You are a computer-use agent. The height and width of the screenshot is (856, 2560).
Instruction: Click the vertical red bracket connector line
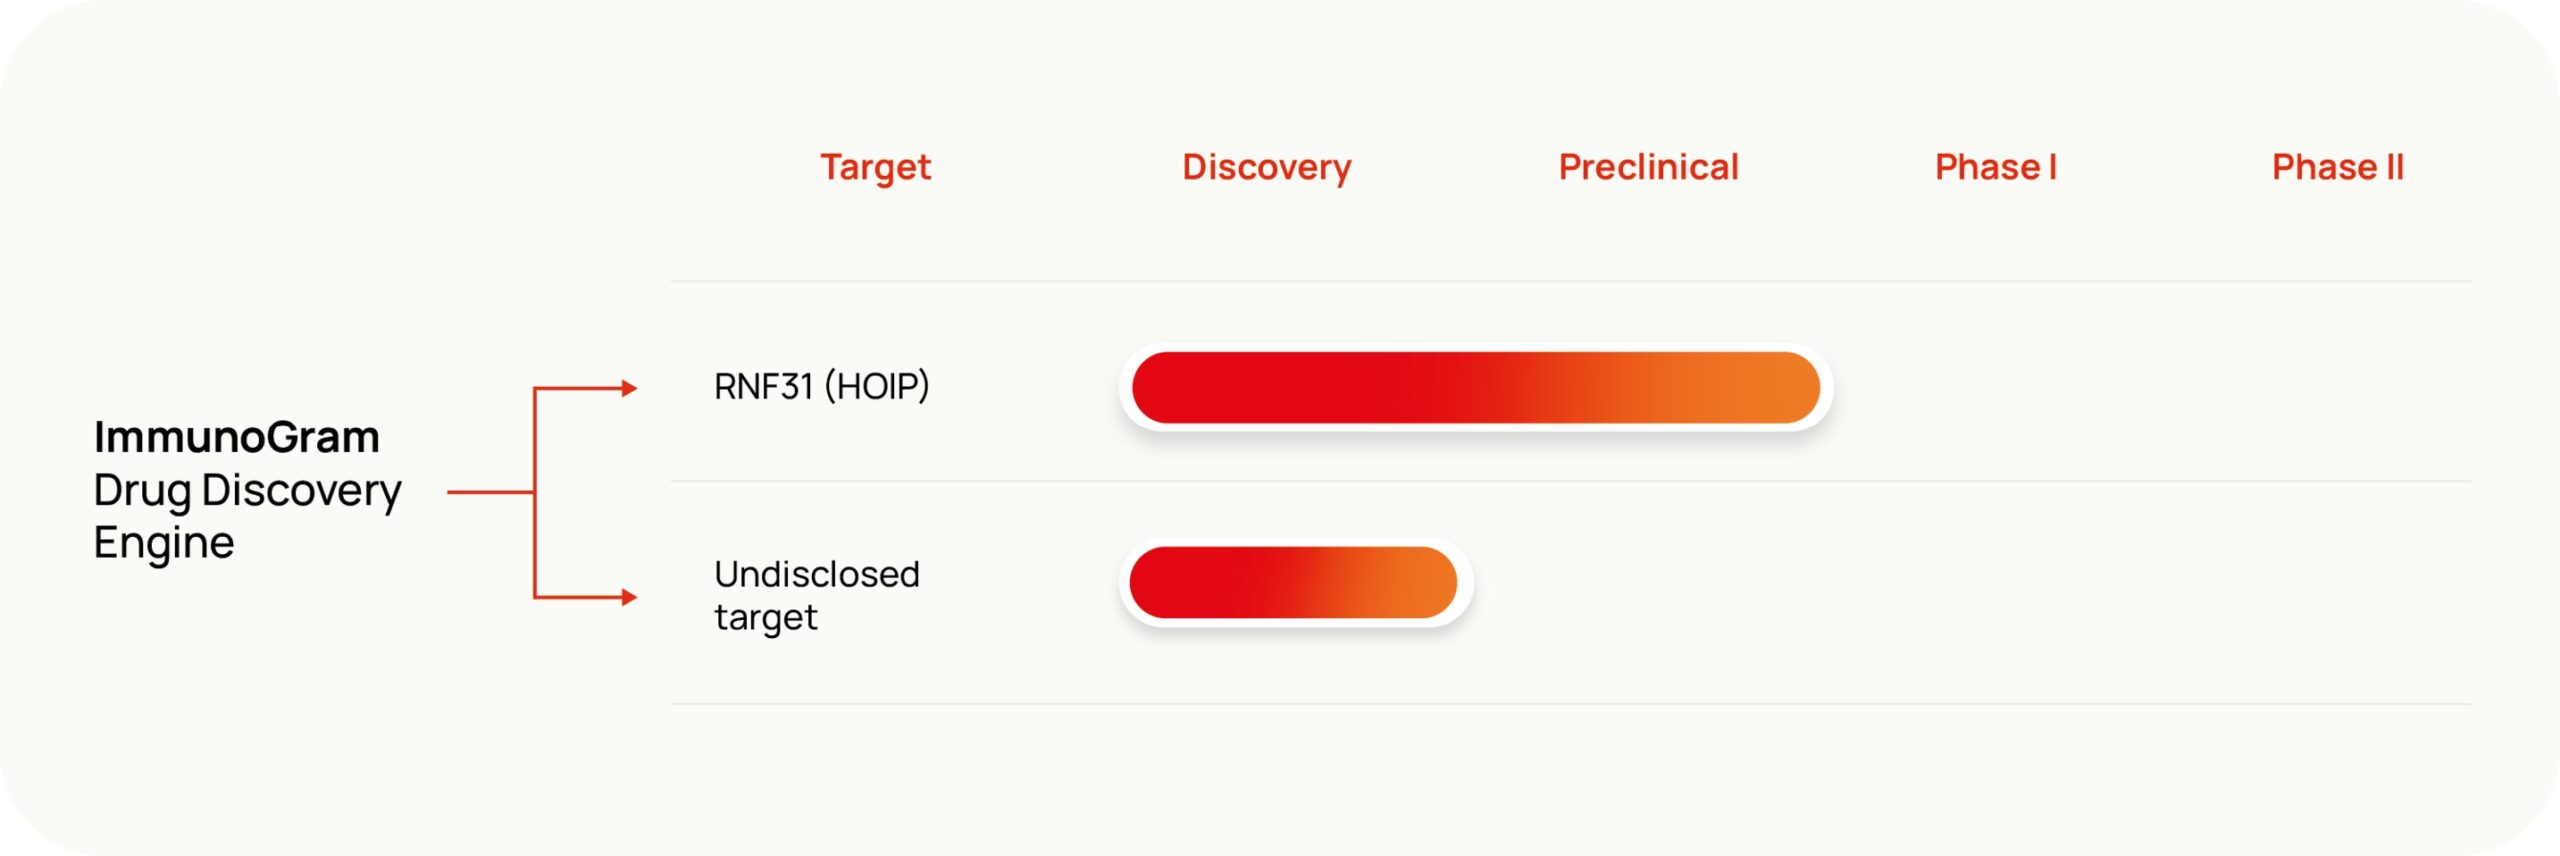535,450
